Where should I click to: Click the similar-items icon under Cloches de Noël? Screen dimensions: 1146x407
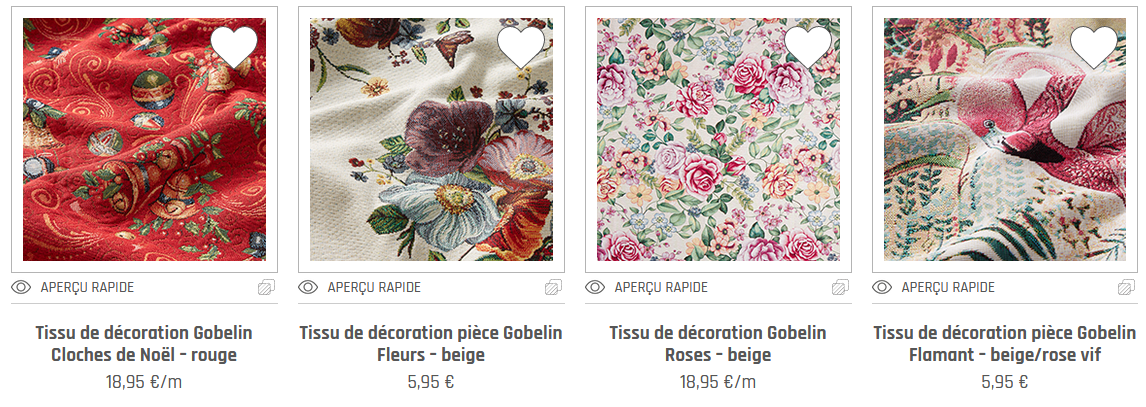267,287
